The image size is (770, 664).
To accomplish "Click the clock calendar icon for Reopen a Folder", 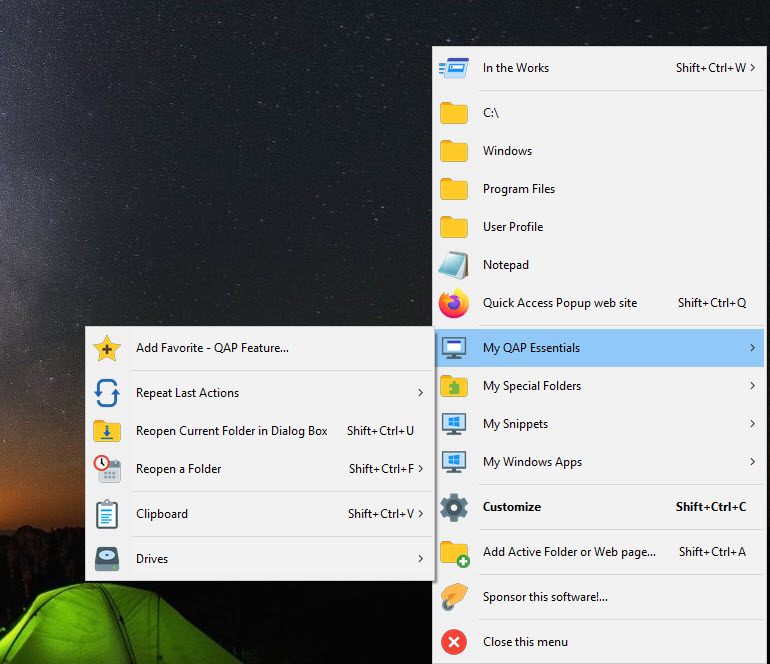I will [x=107, y=469].
